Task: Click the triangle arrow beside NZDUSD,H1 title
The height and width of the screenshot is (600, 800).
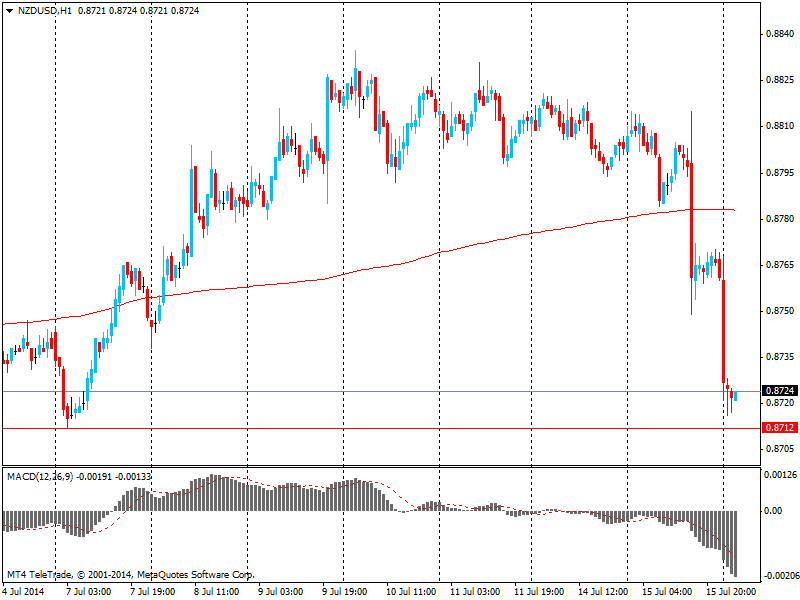Action: pos(9,9)
